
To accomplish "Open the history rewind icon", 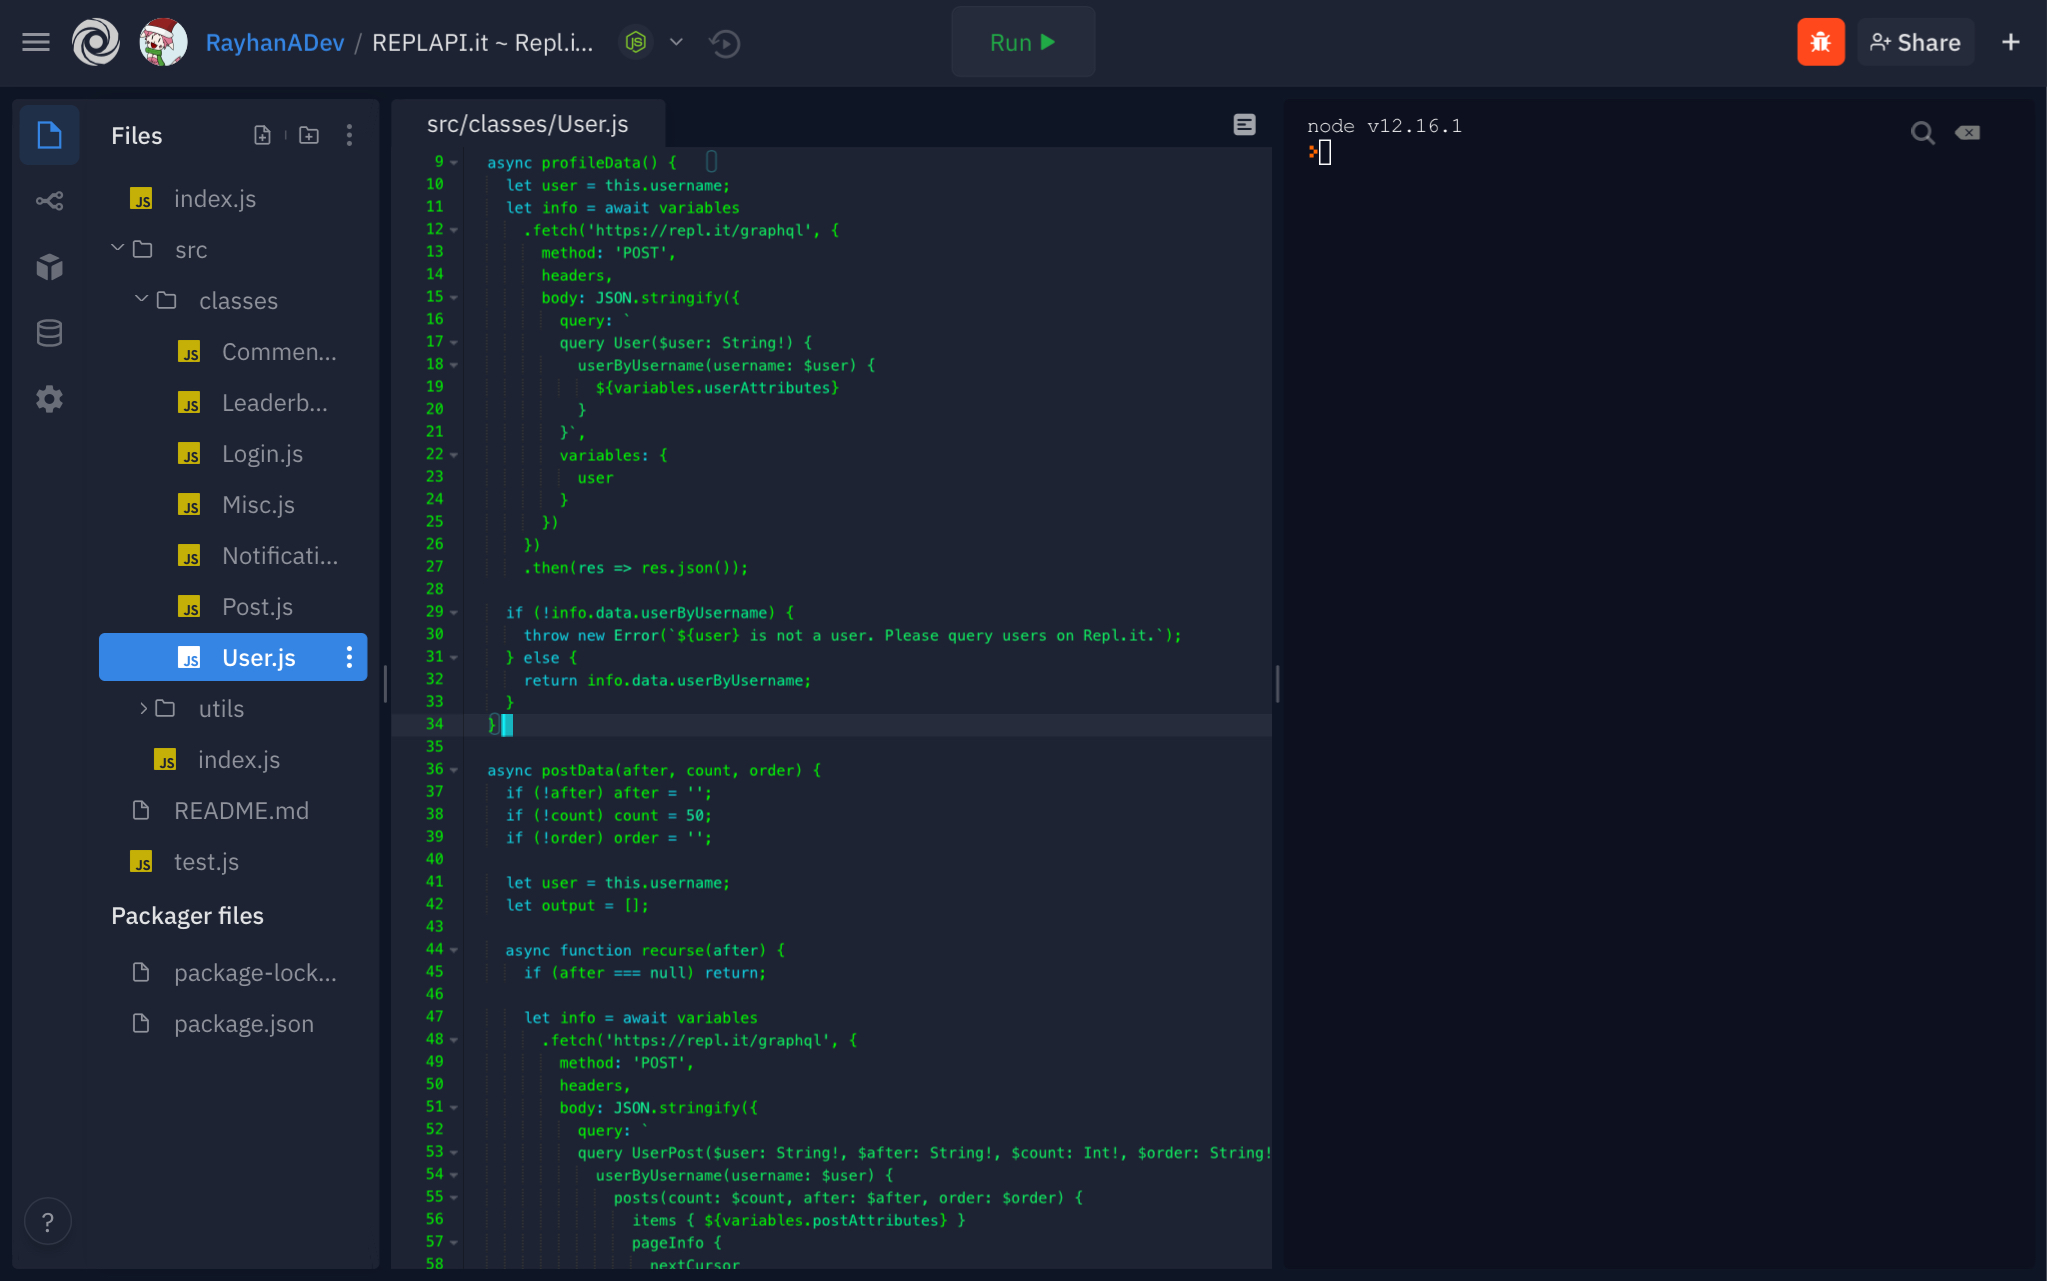I will point(724,43).
